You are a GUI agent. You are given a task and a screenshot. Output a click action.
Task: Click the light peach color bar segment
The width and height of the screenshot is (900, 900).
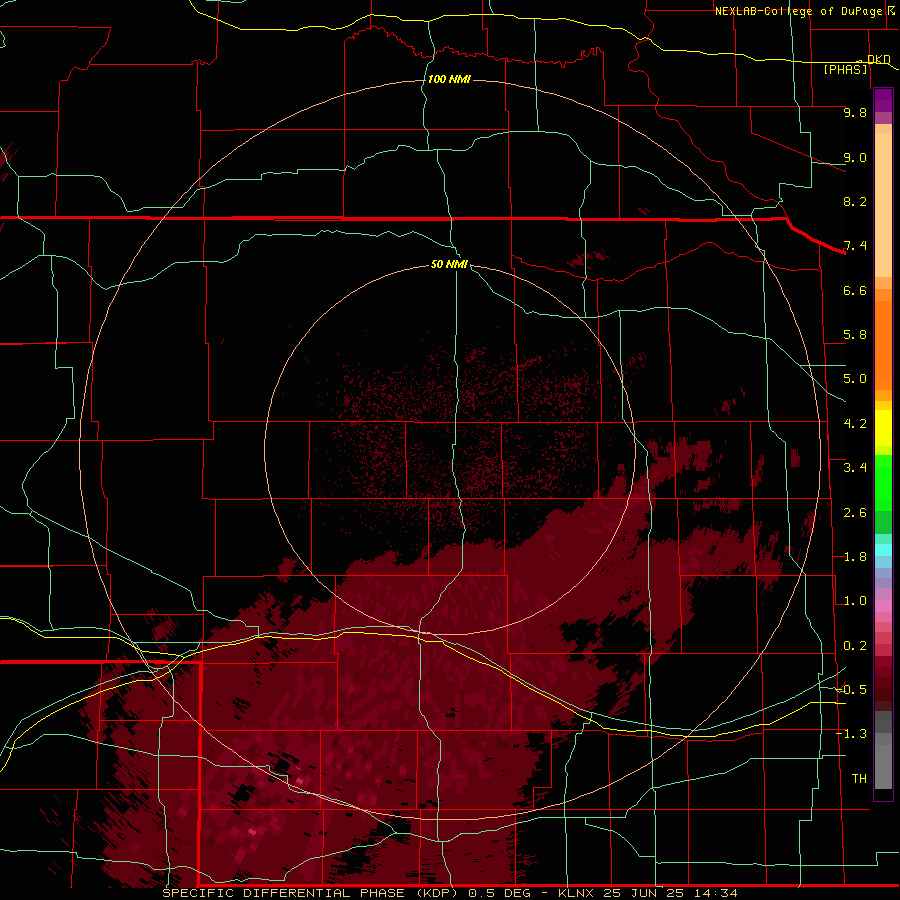pyautogui.click(x=883, y=205)
